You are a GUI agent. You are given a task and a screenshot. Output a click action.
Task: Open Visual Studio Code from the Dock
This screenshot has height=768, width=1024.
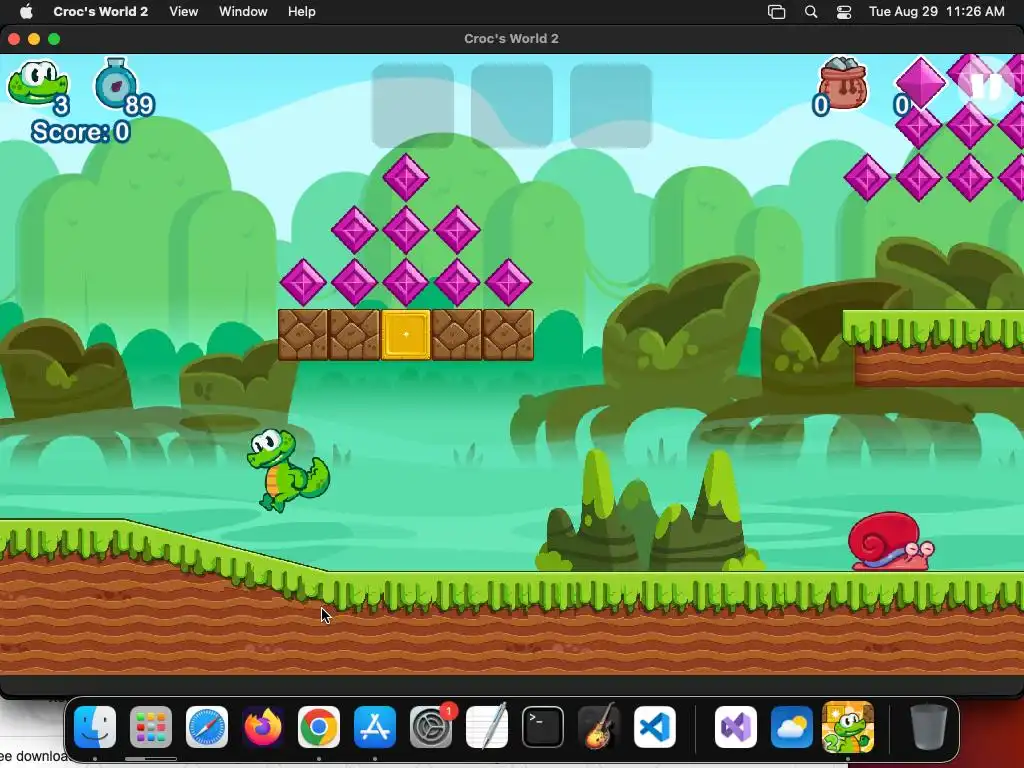pos(655,727)
